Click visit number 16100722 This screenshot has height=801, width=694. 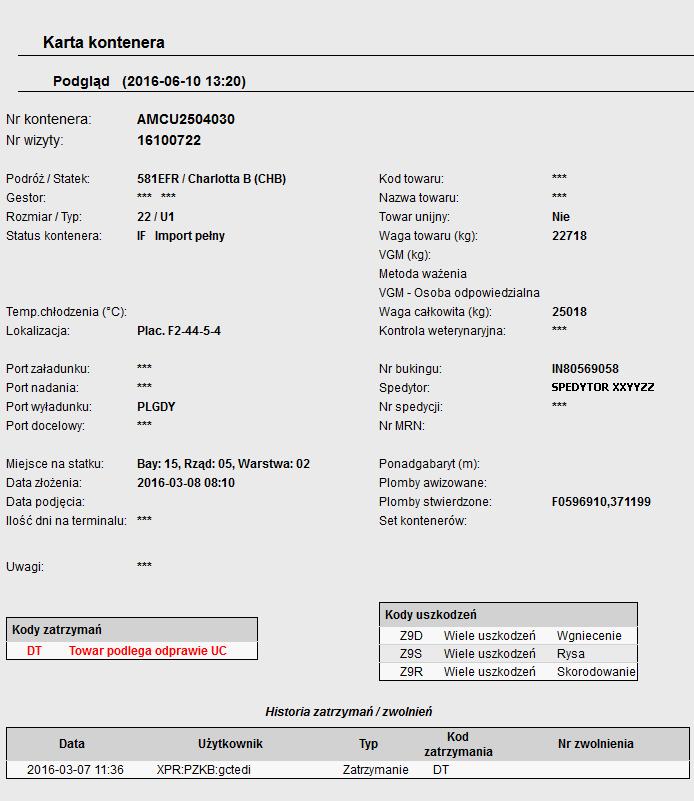click(x=169, y=140)
